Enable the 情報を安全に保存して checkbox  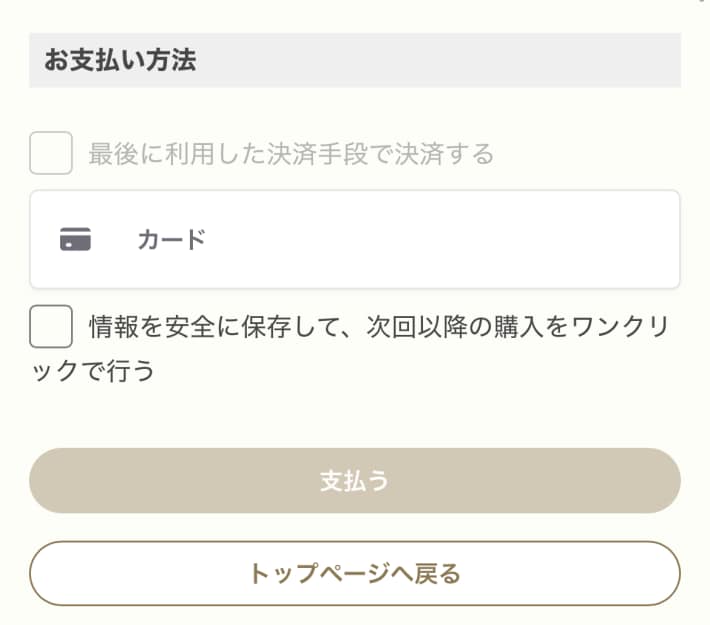pos(51,326)
